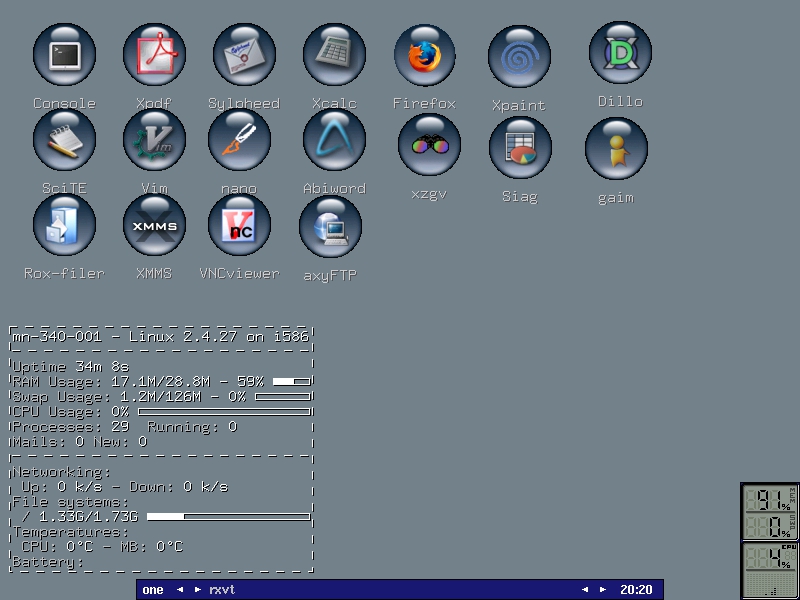Screen dimensions: 800x600
Task: Launch the Siag spreadsheet
Action: pyautogui.click(x=520, y=146)
